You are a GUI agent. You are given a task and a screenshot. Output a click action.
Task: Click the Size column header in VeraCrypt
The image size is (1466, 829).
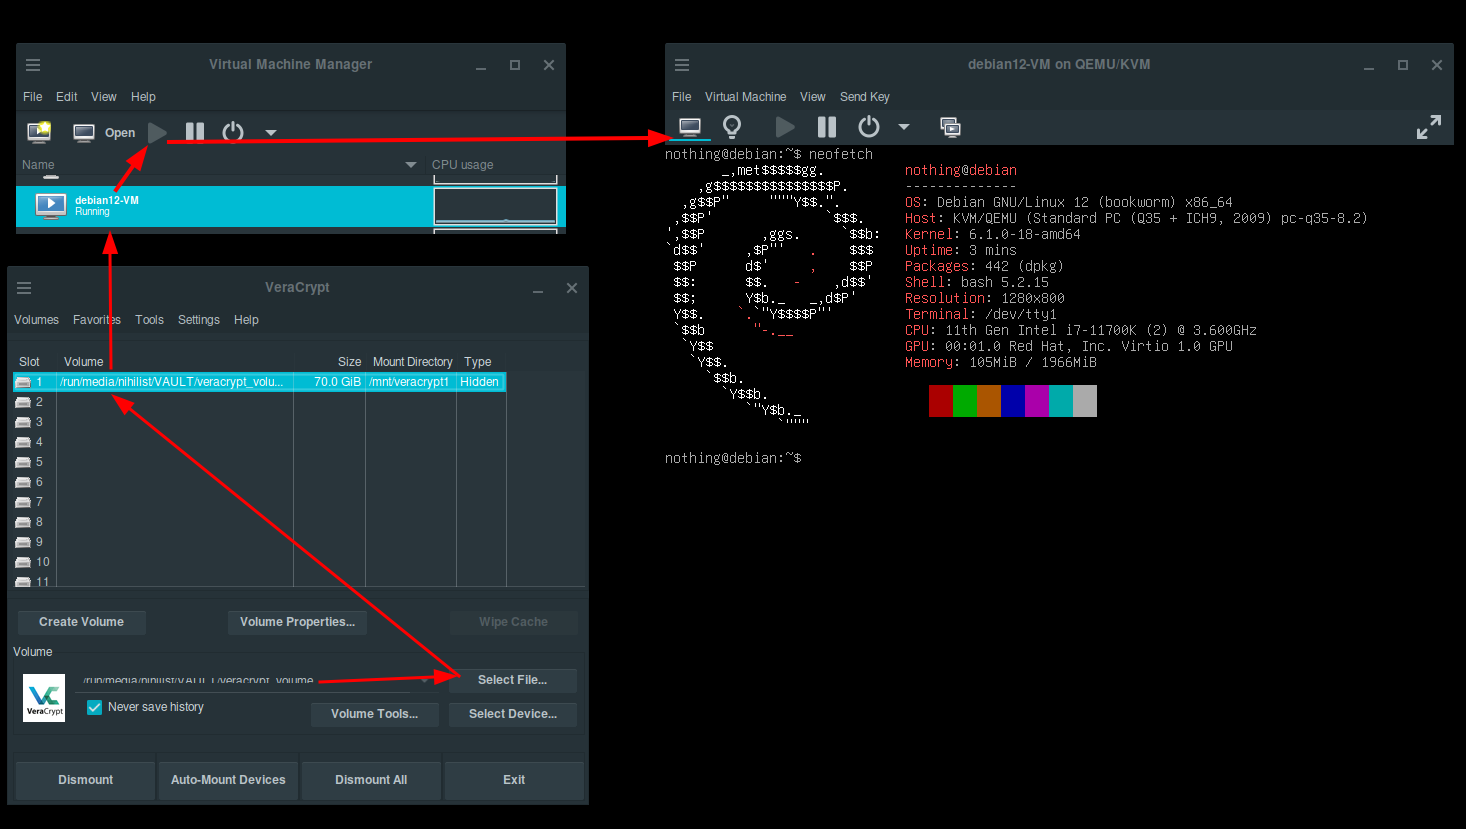click(349, 362)
